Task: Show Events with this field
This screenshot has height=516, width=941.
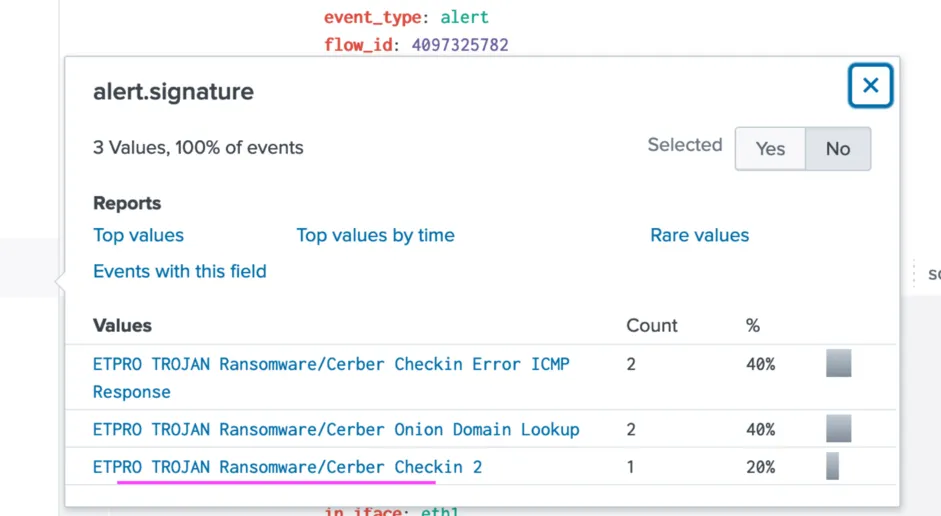Action: [180, 272]
